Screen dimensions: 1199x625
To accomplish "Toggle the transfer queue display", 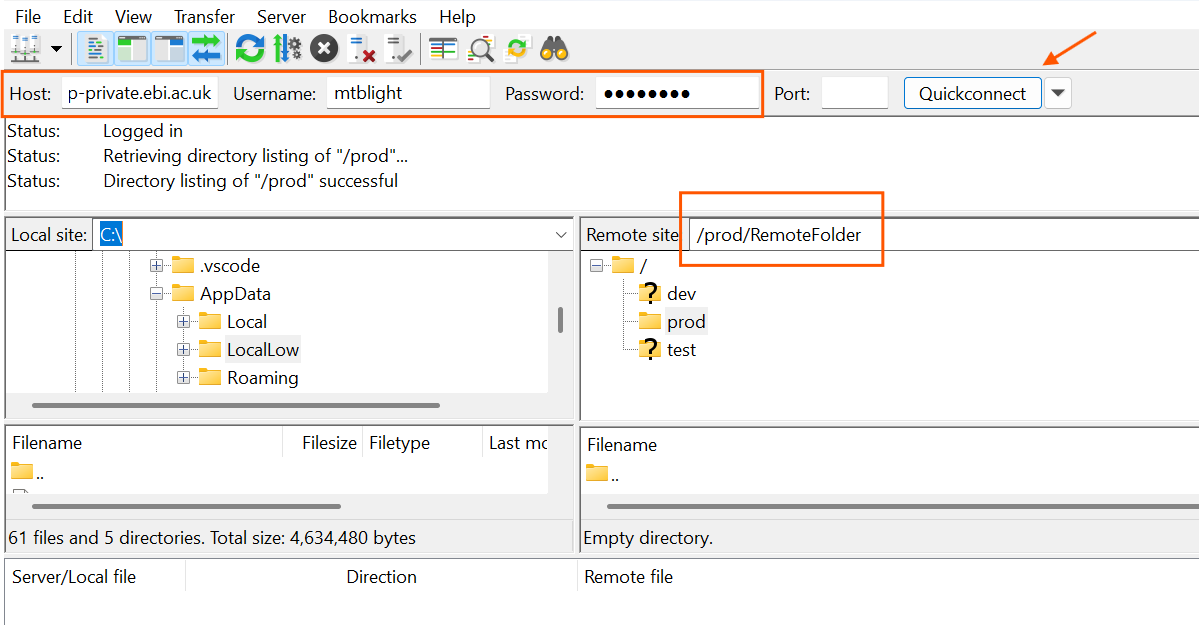I will [206, 48].
